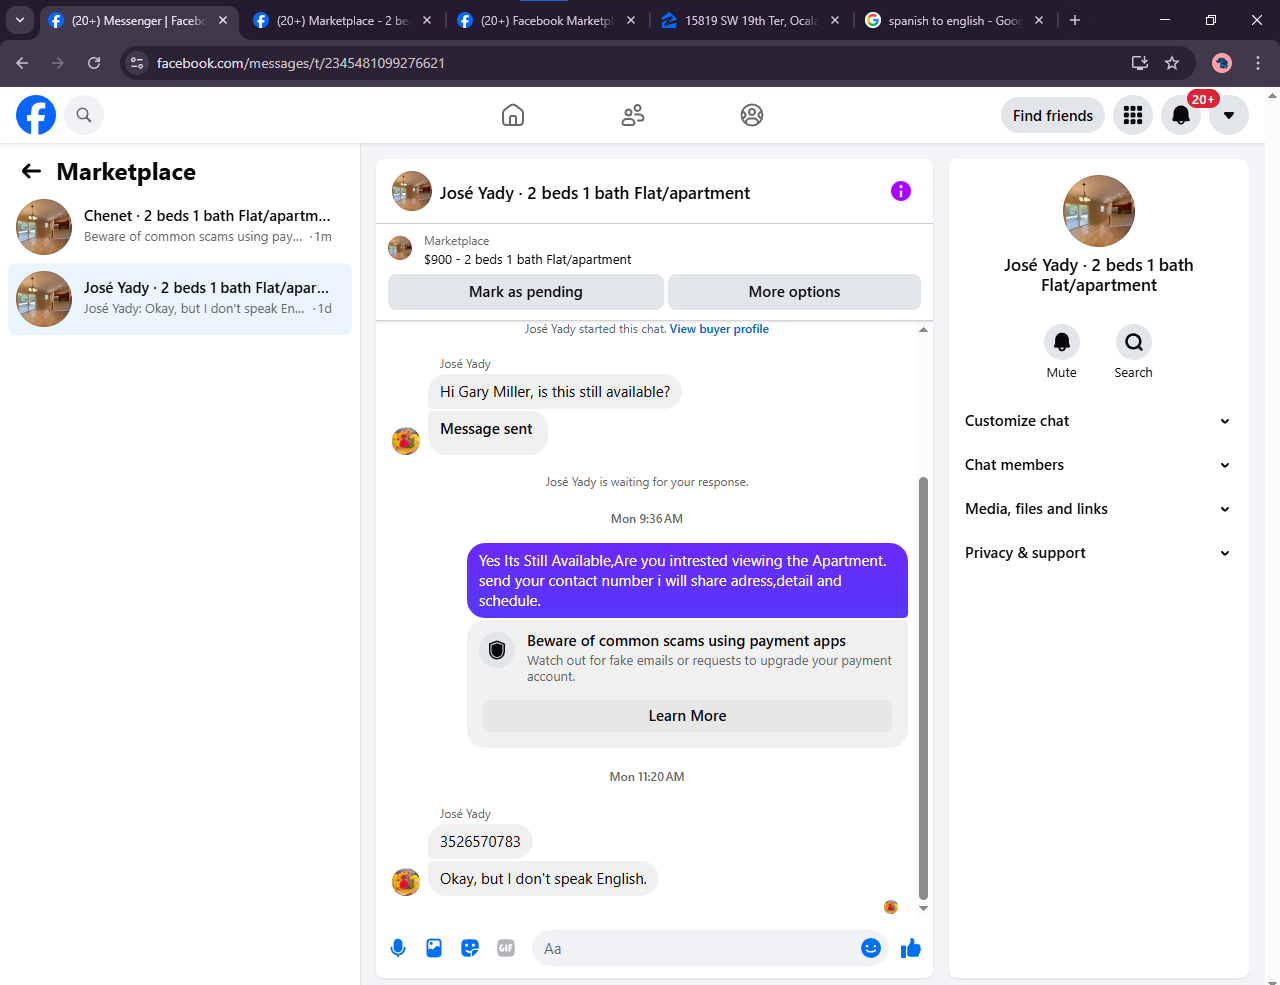
Task: Click chat scrollbar up arrow
Action: [x=923, y=329]
